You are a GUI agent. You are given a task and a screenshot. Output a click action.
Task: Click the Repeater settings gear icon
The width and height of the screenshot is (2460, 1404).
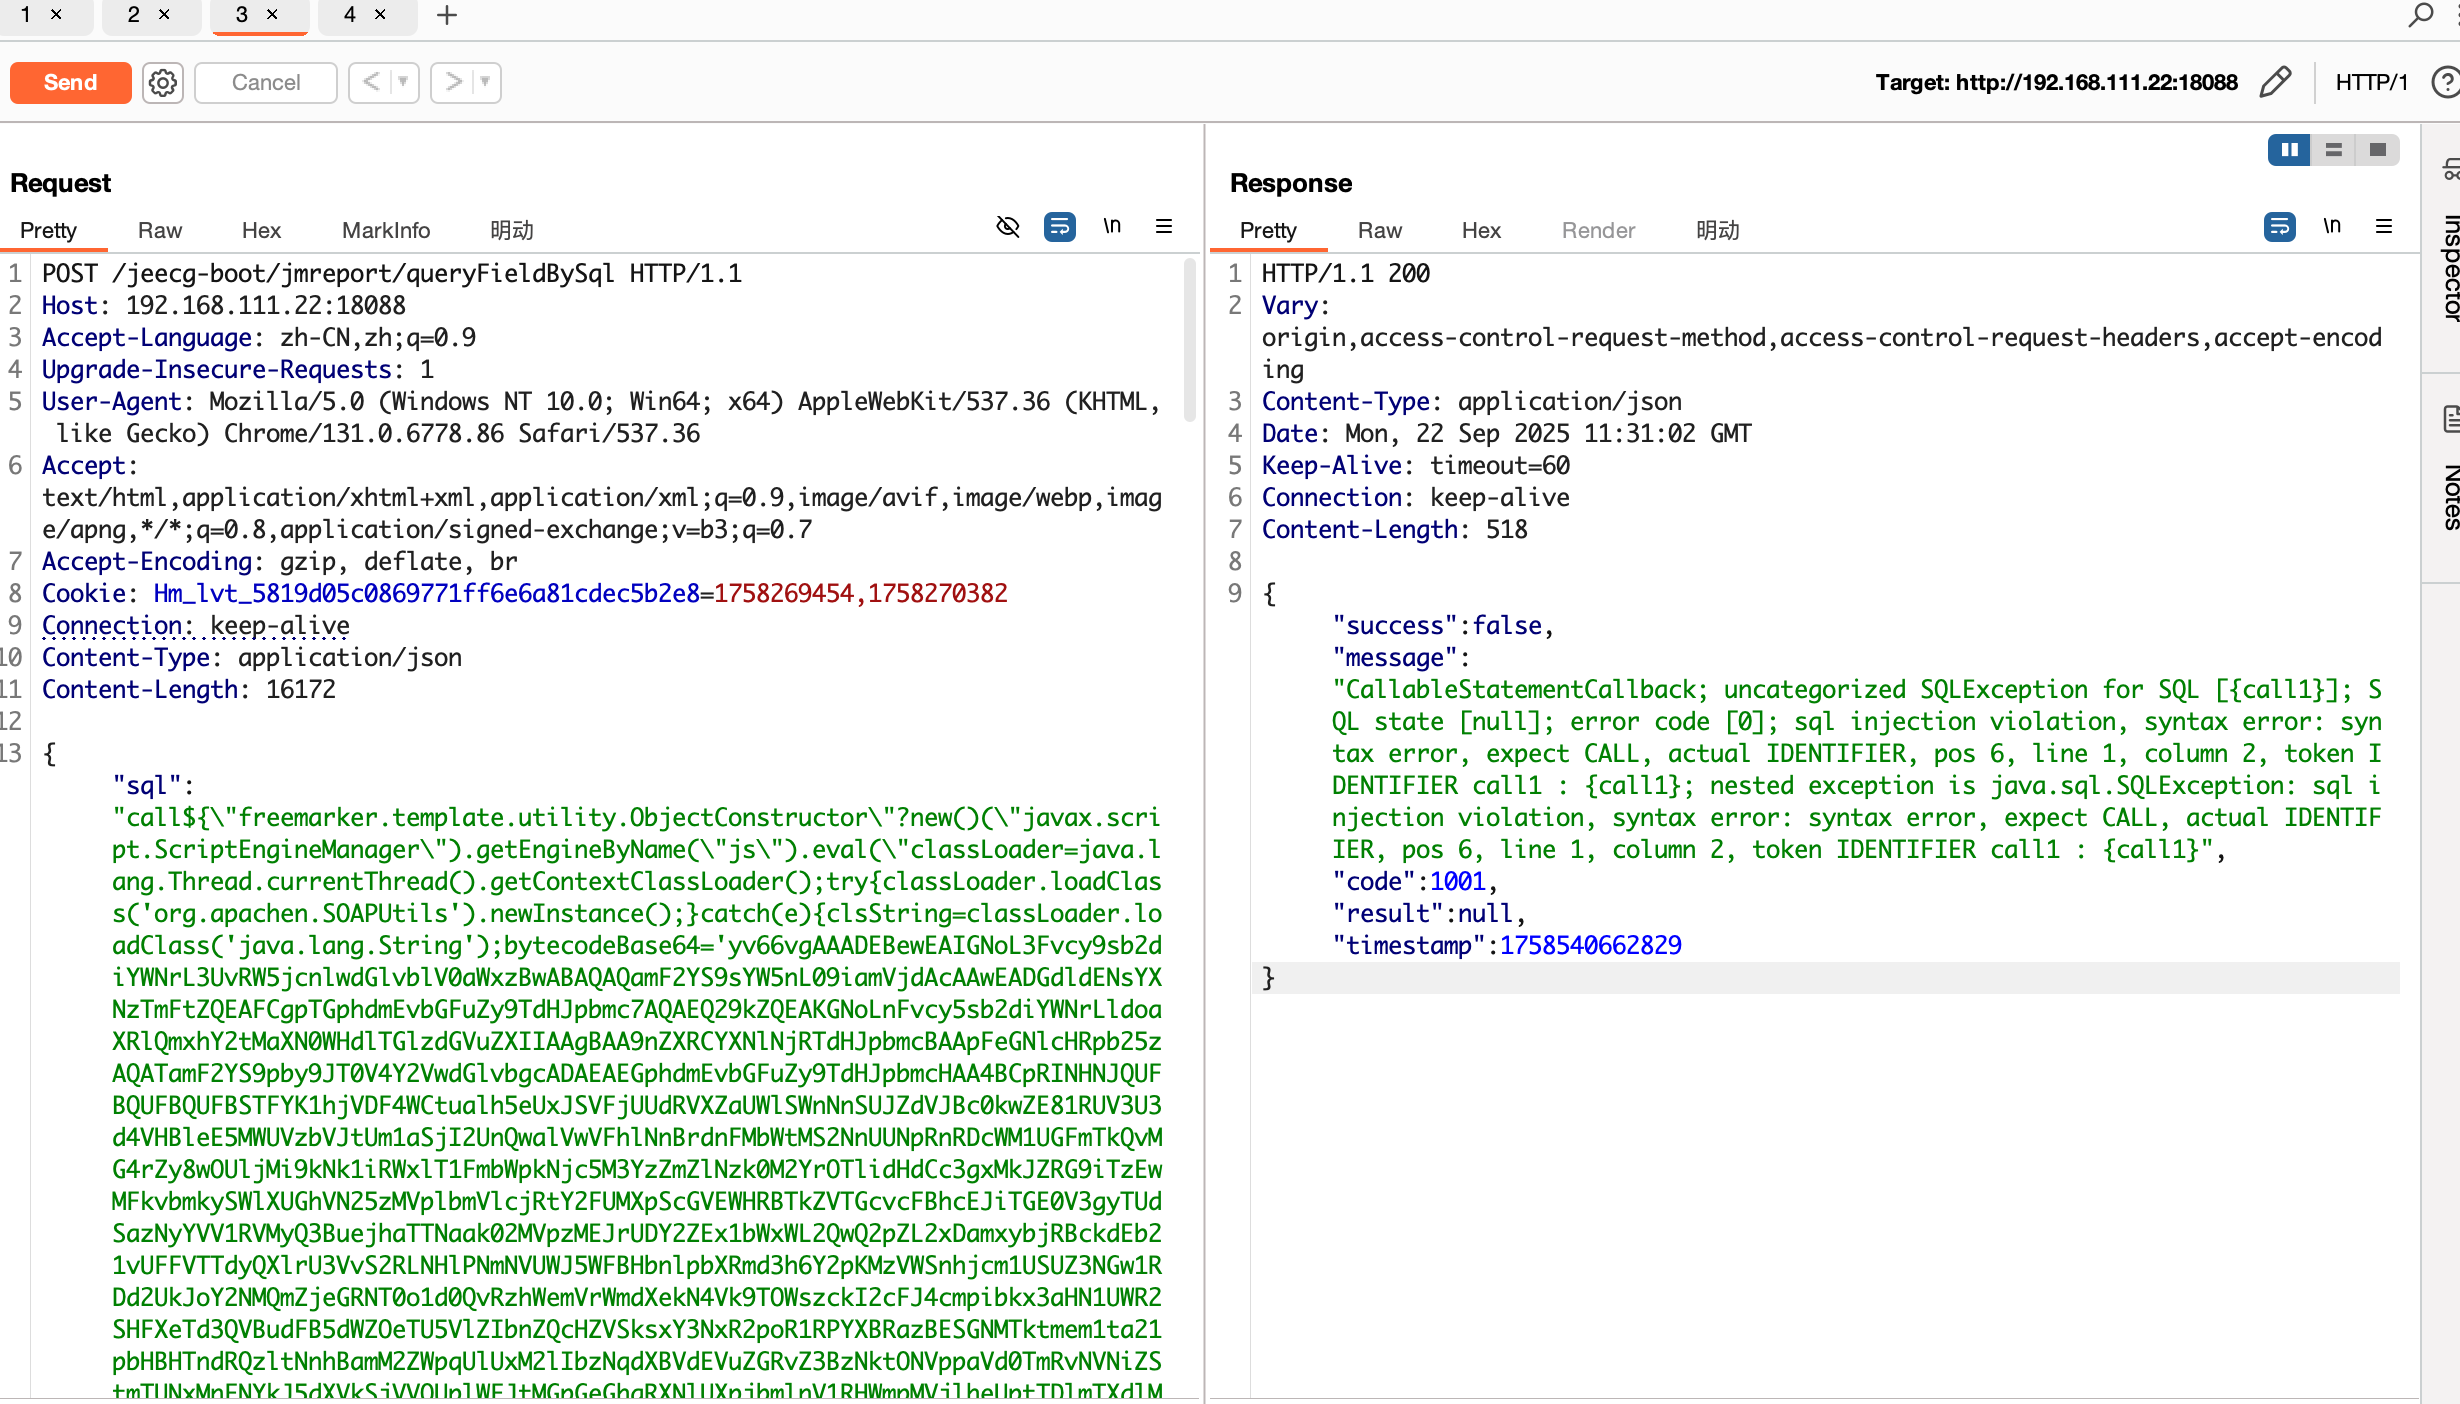tap(163, 82)
